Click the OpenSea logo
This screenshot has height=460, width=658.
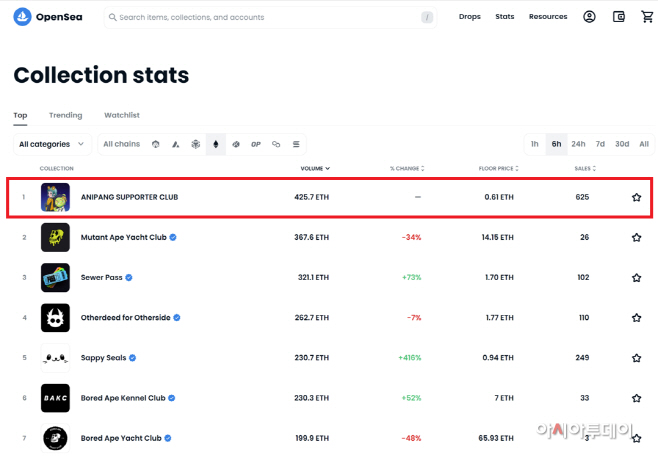click(x=48, y=17)
